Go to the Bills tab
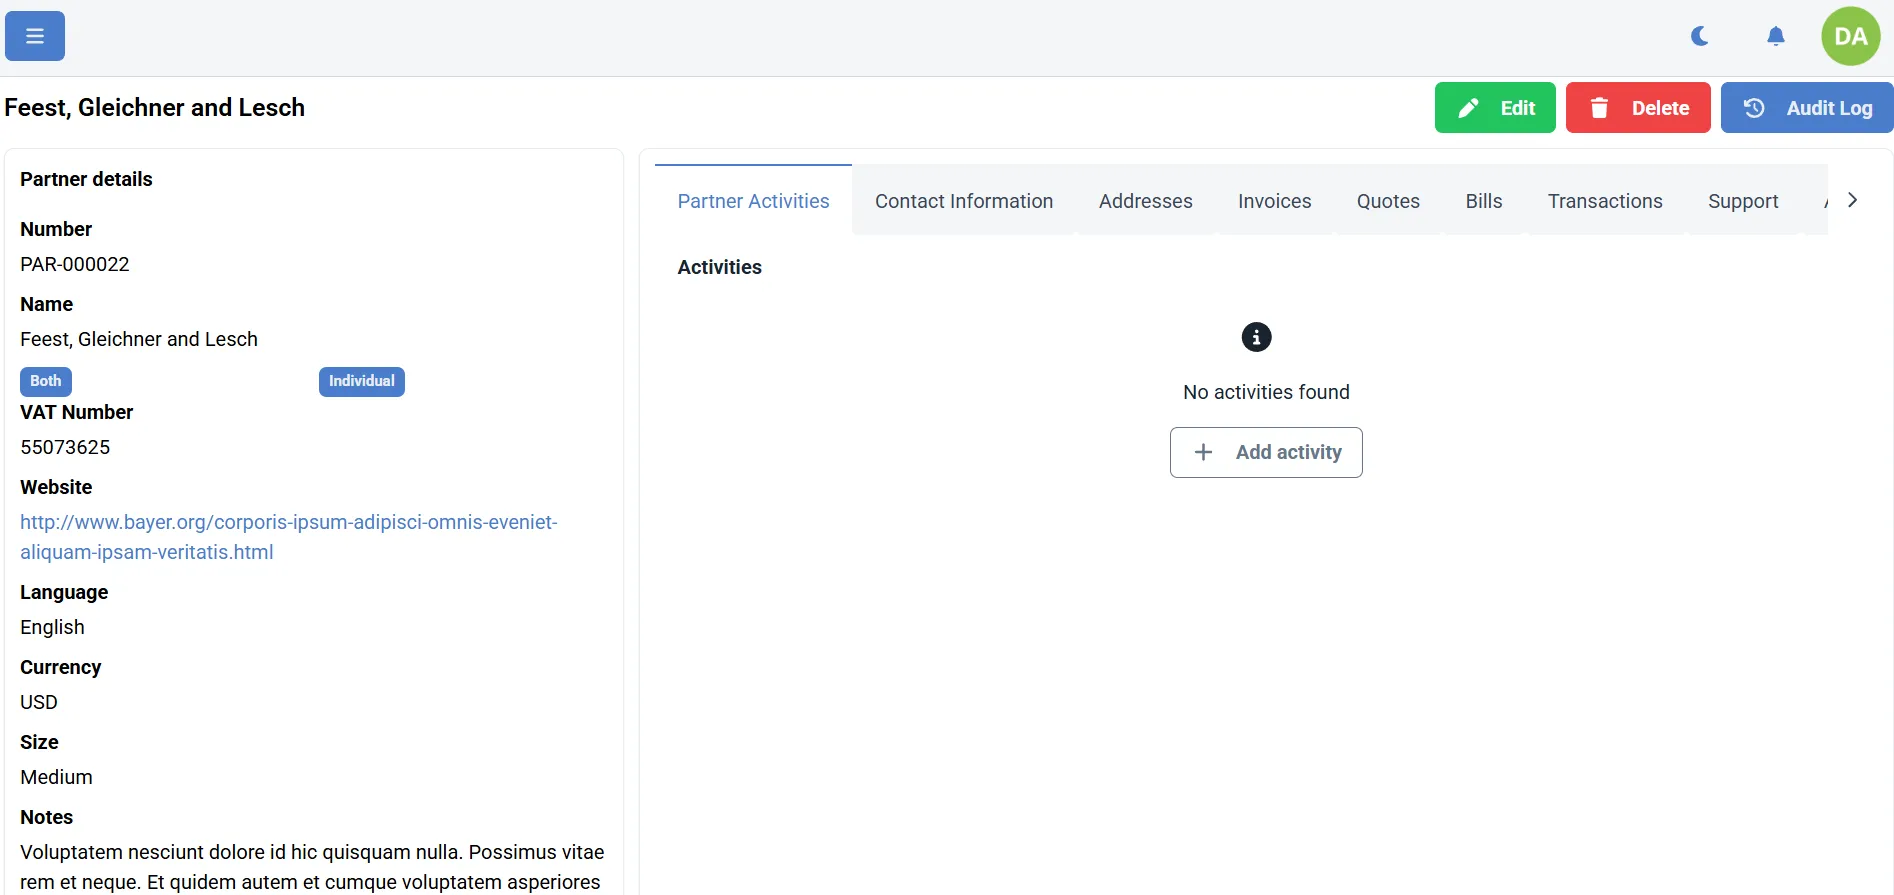Viewport: 1894px width, 895px height. pos(1483,201)
